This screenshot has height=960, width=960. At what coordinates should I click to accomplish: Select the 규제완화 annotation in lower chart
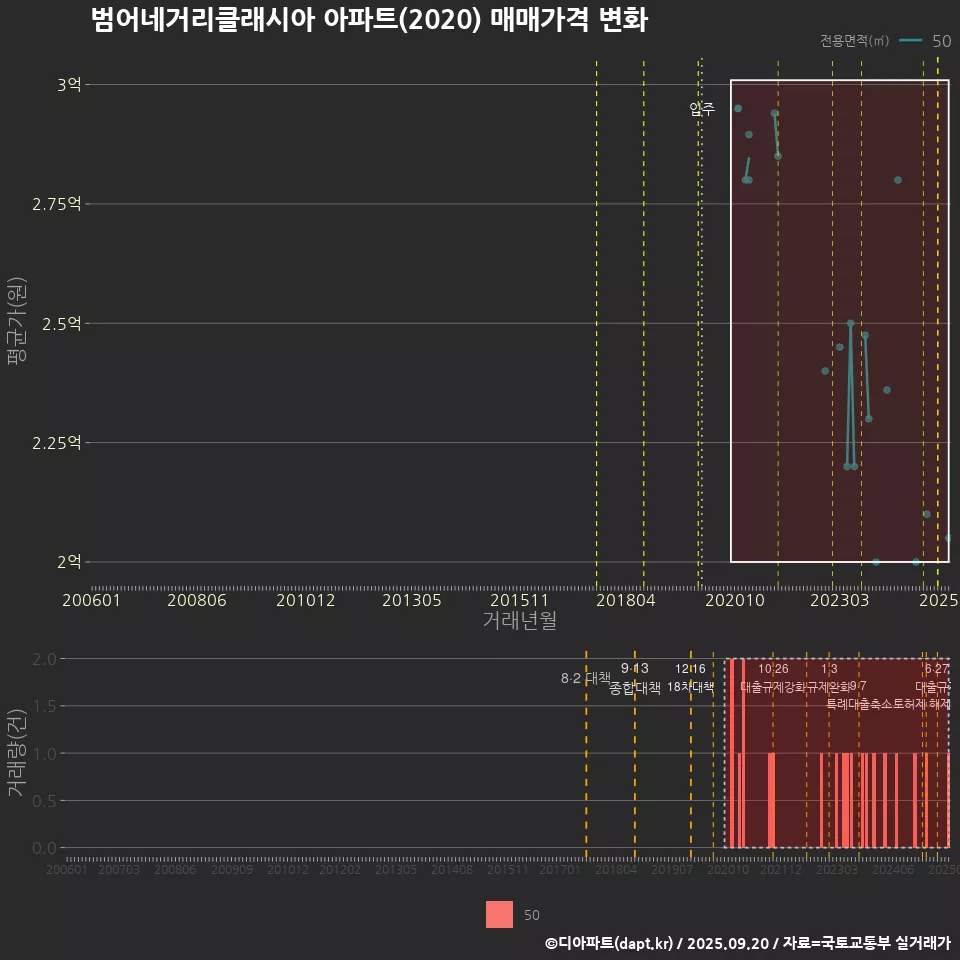tap(831, 688)
